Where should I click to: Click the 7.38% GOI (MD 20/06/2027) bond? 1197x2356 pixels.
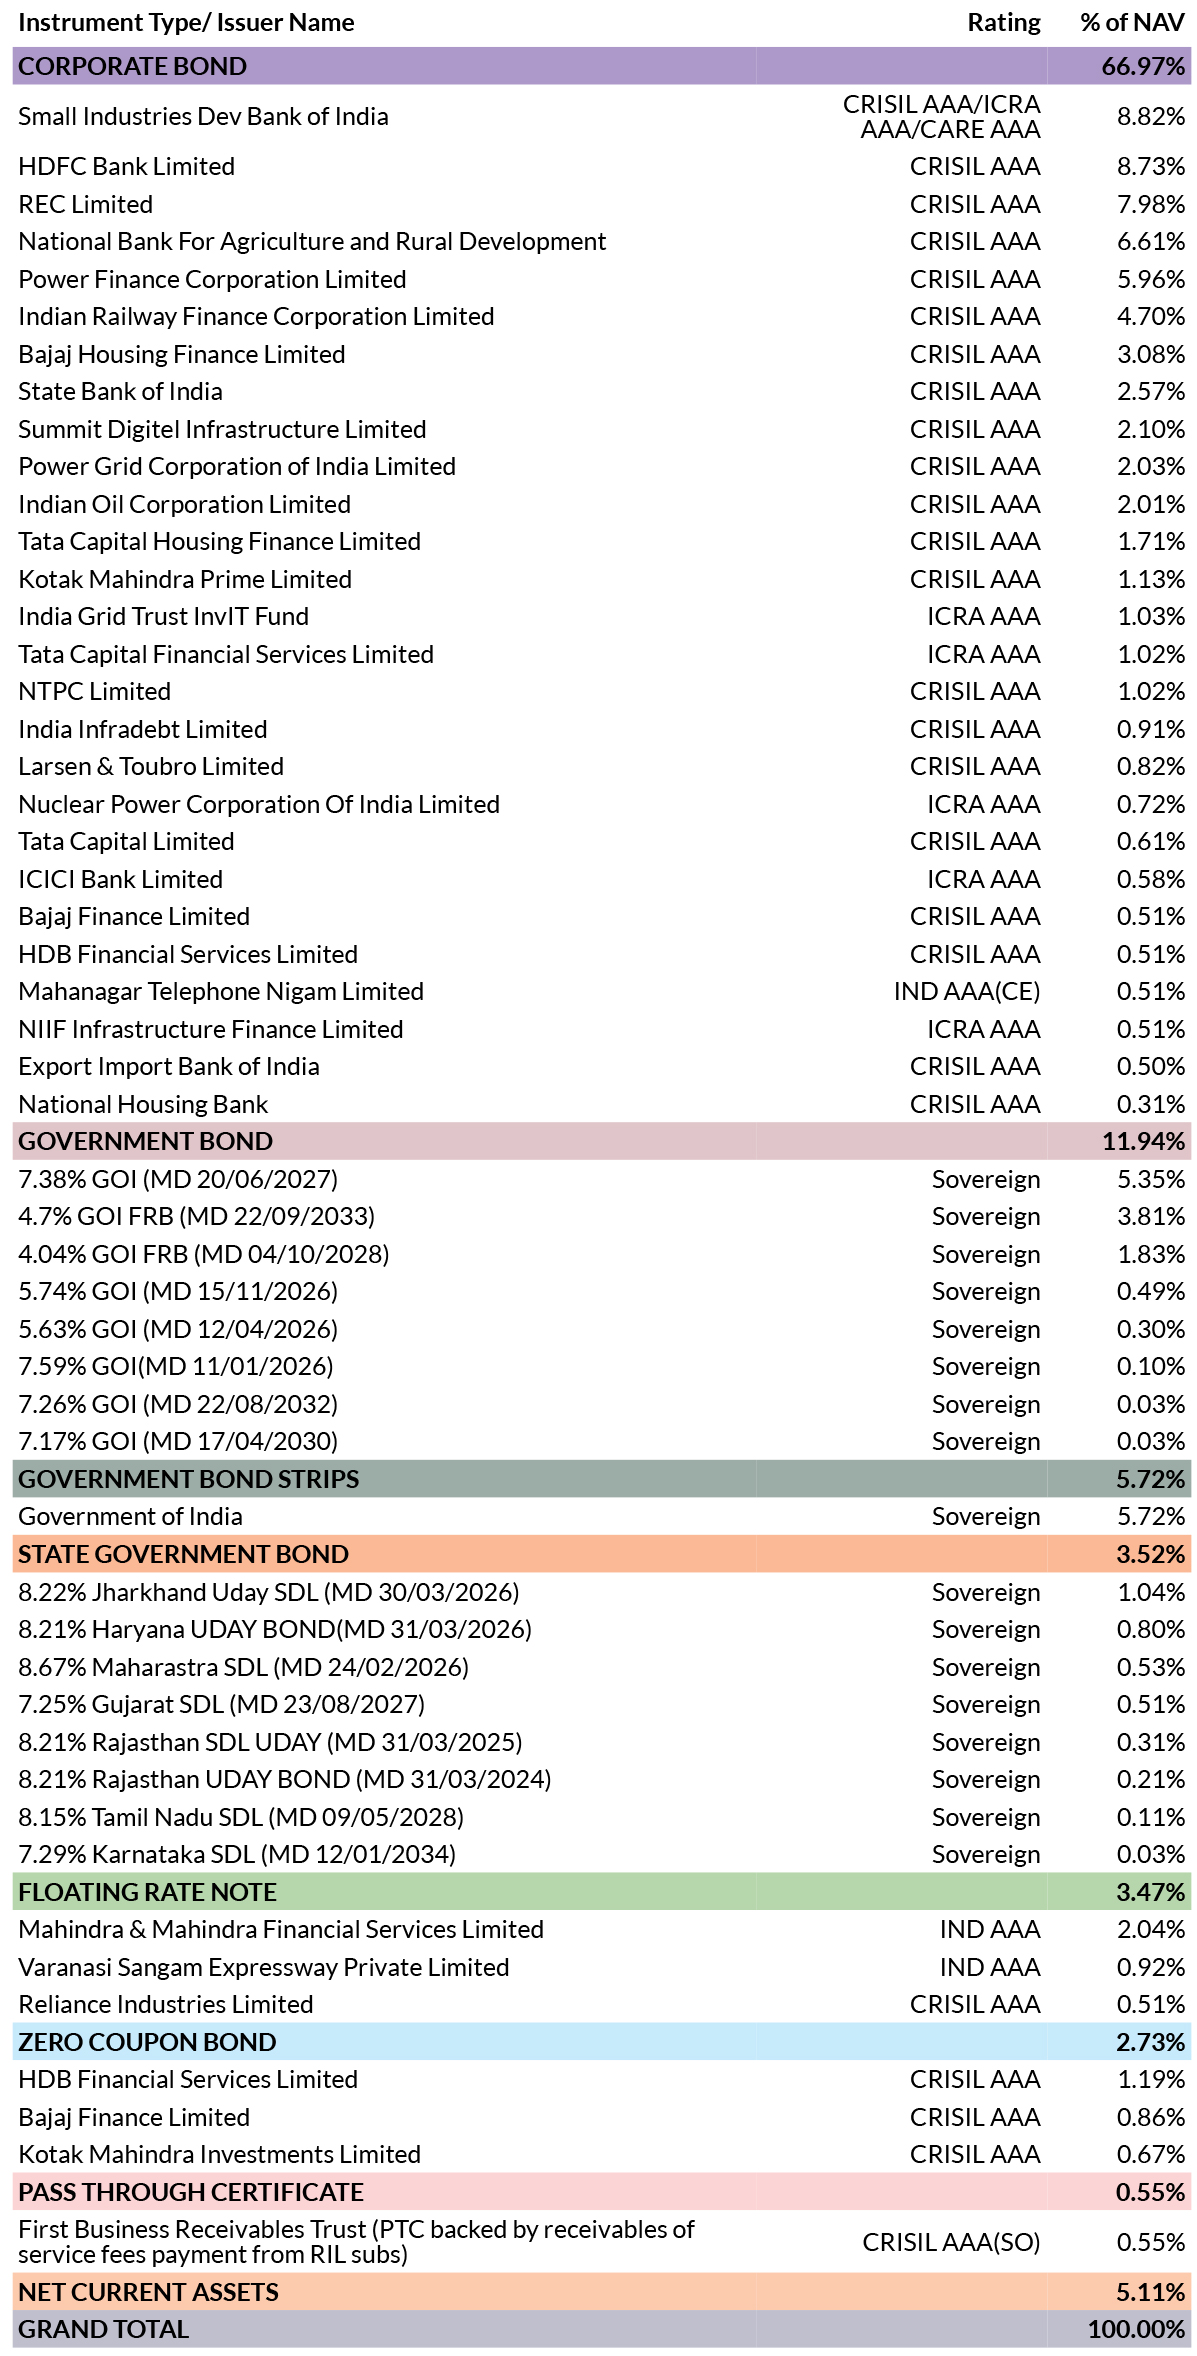[178, 1179]
